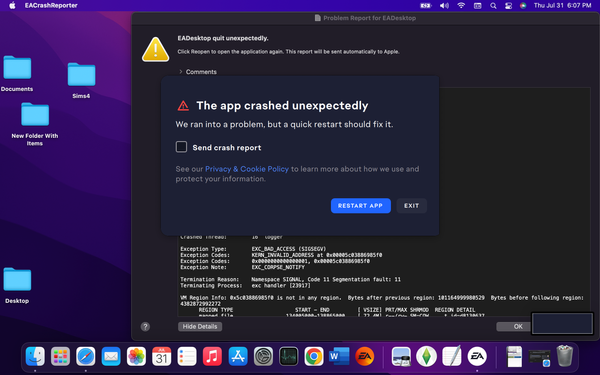
Task: Open Activity Monitor from the dock
Action: pyautogui.click(x=289, y=356)
